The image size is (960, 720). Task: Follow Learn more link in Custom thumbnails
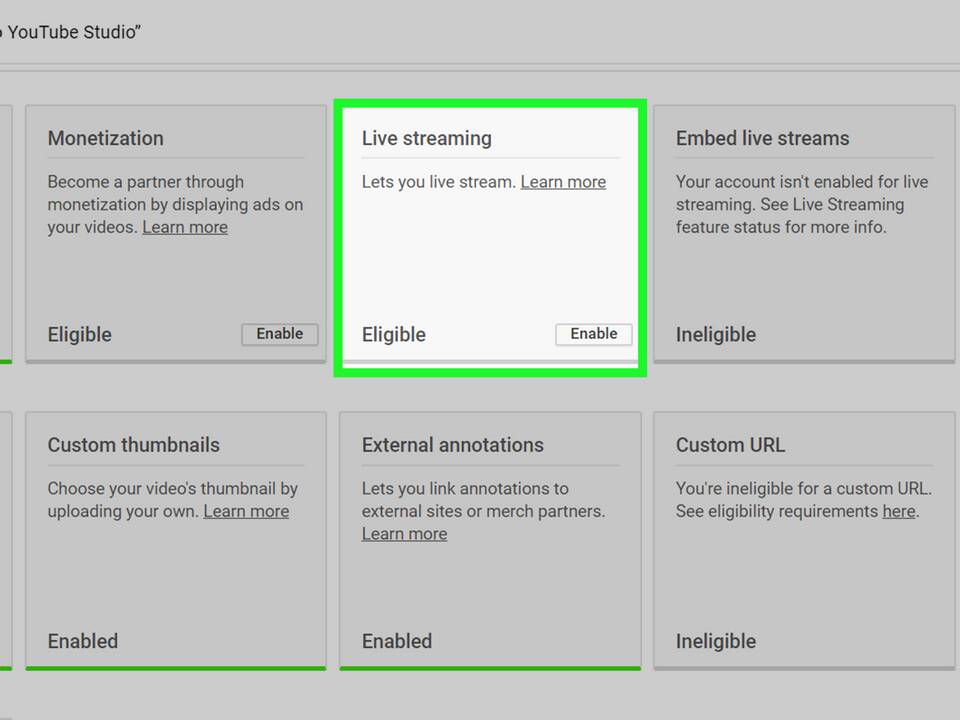coord(246,511)
